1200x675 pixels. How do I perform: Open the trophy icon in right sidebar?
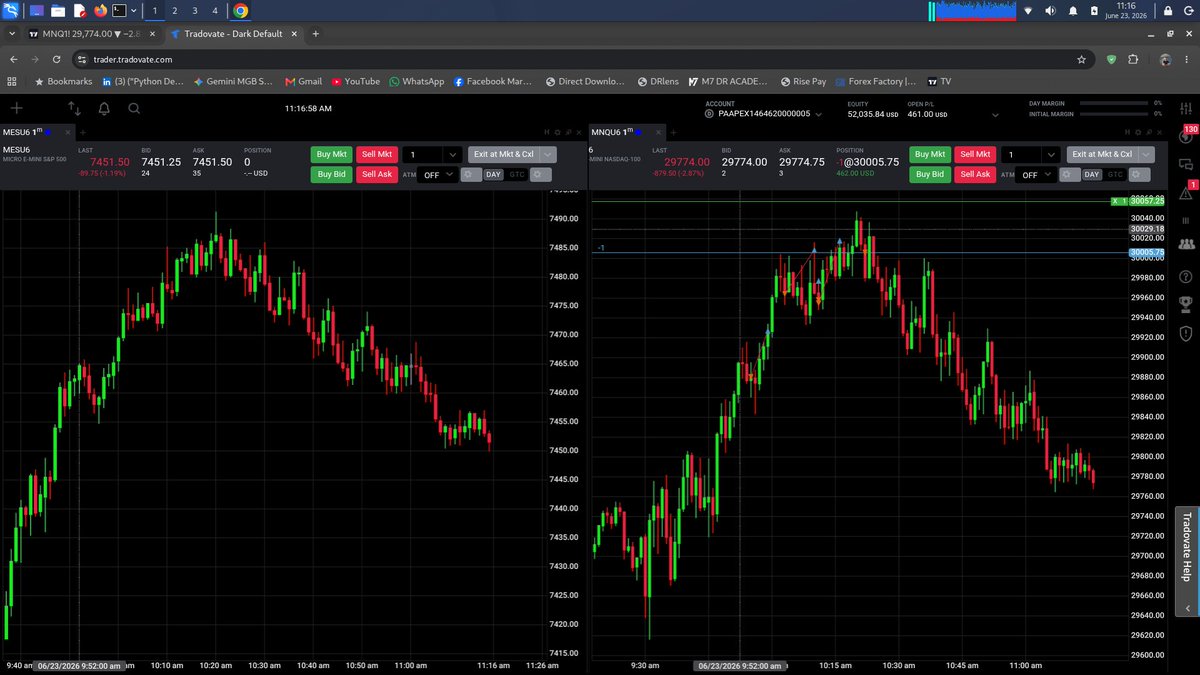pyautogui.click(x=1186, y=304)
